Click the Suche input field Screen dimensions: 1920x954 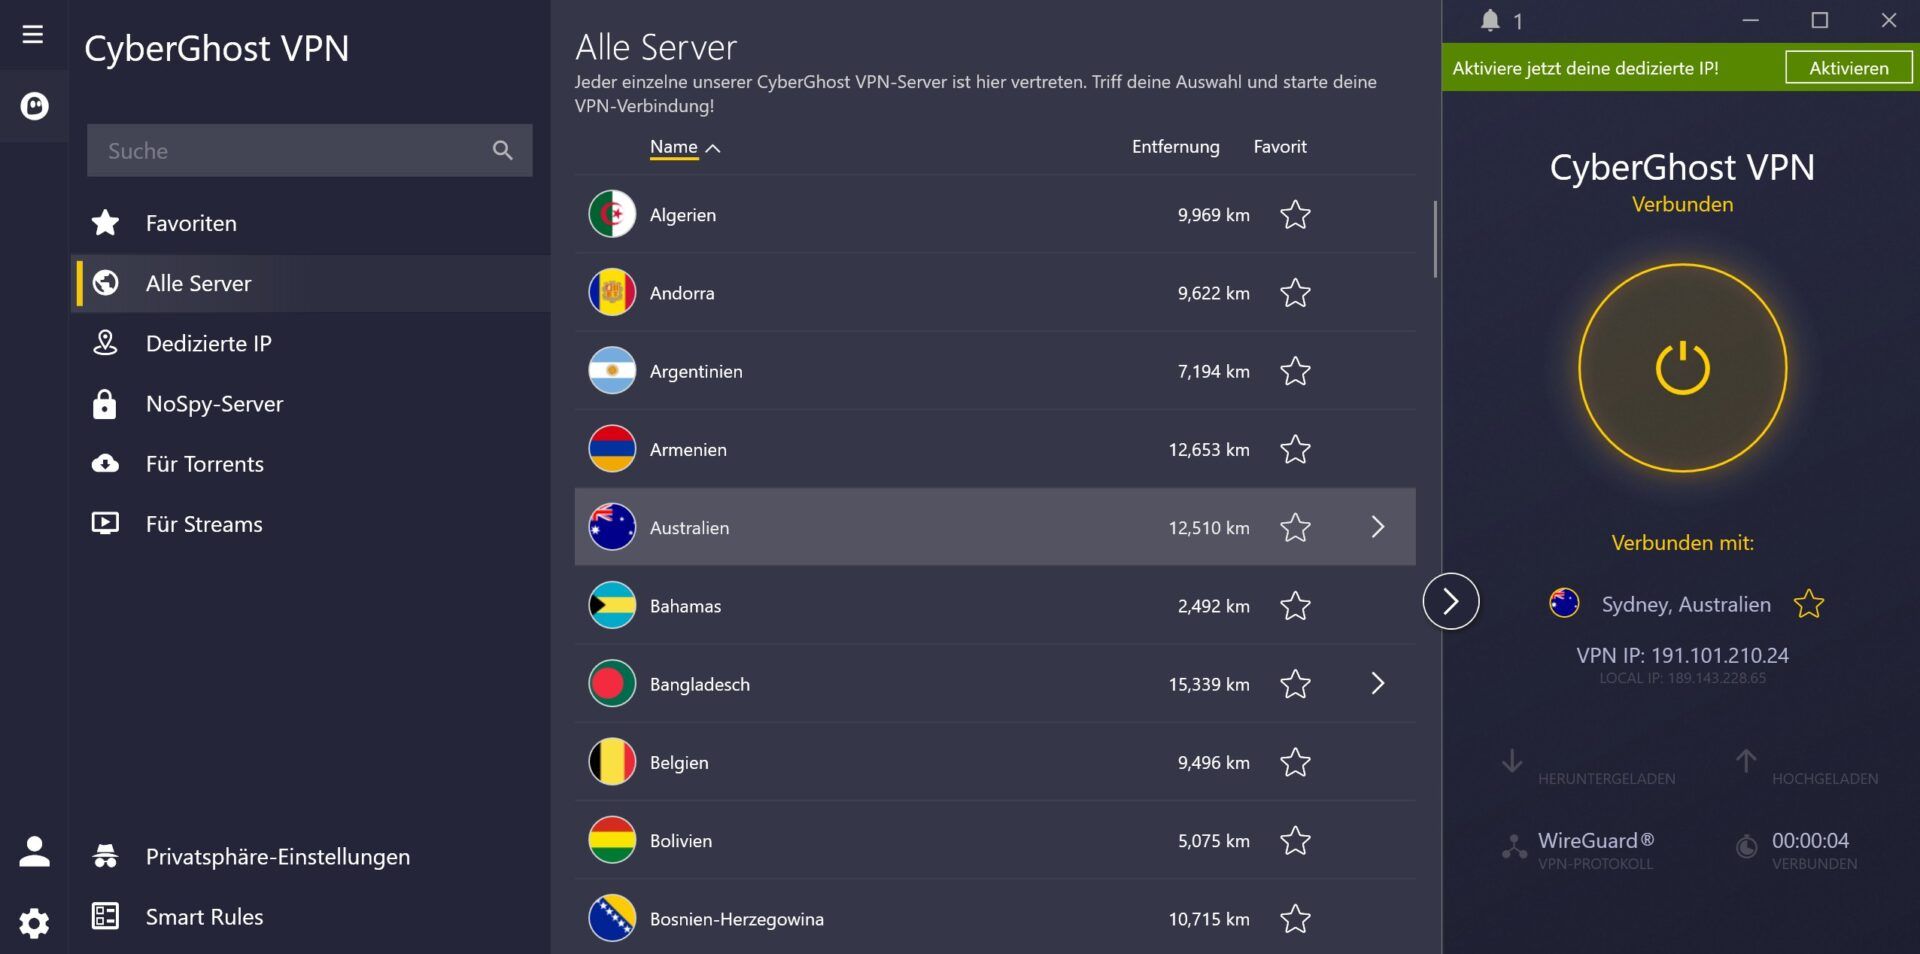coord(309,150)
